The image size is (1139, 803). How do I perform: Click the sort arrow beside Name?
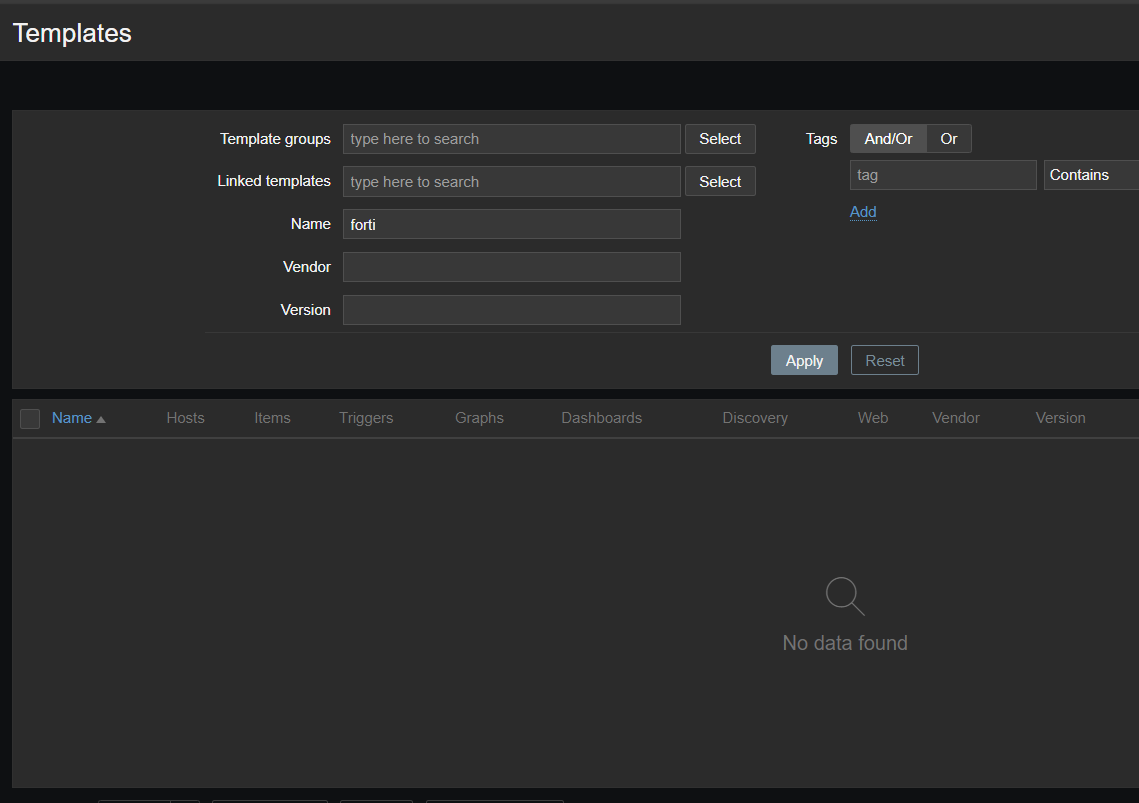click(x=101, y=419)
